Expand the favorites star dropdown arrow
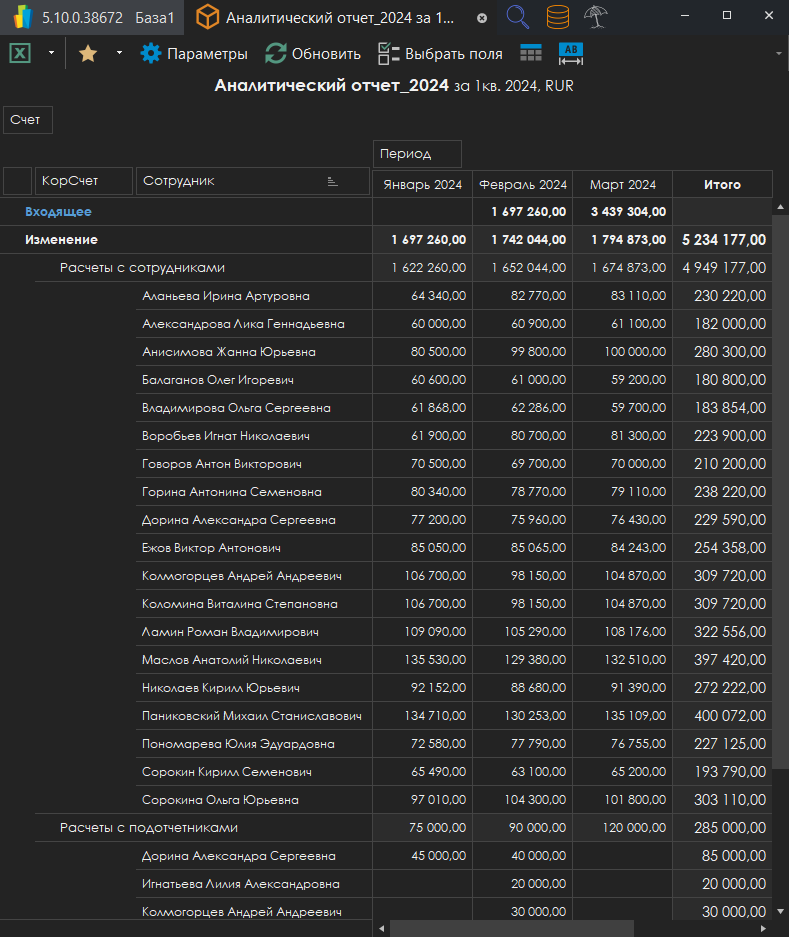The image size is (789, 937). [119, 54]
